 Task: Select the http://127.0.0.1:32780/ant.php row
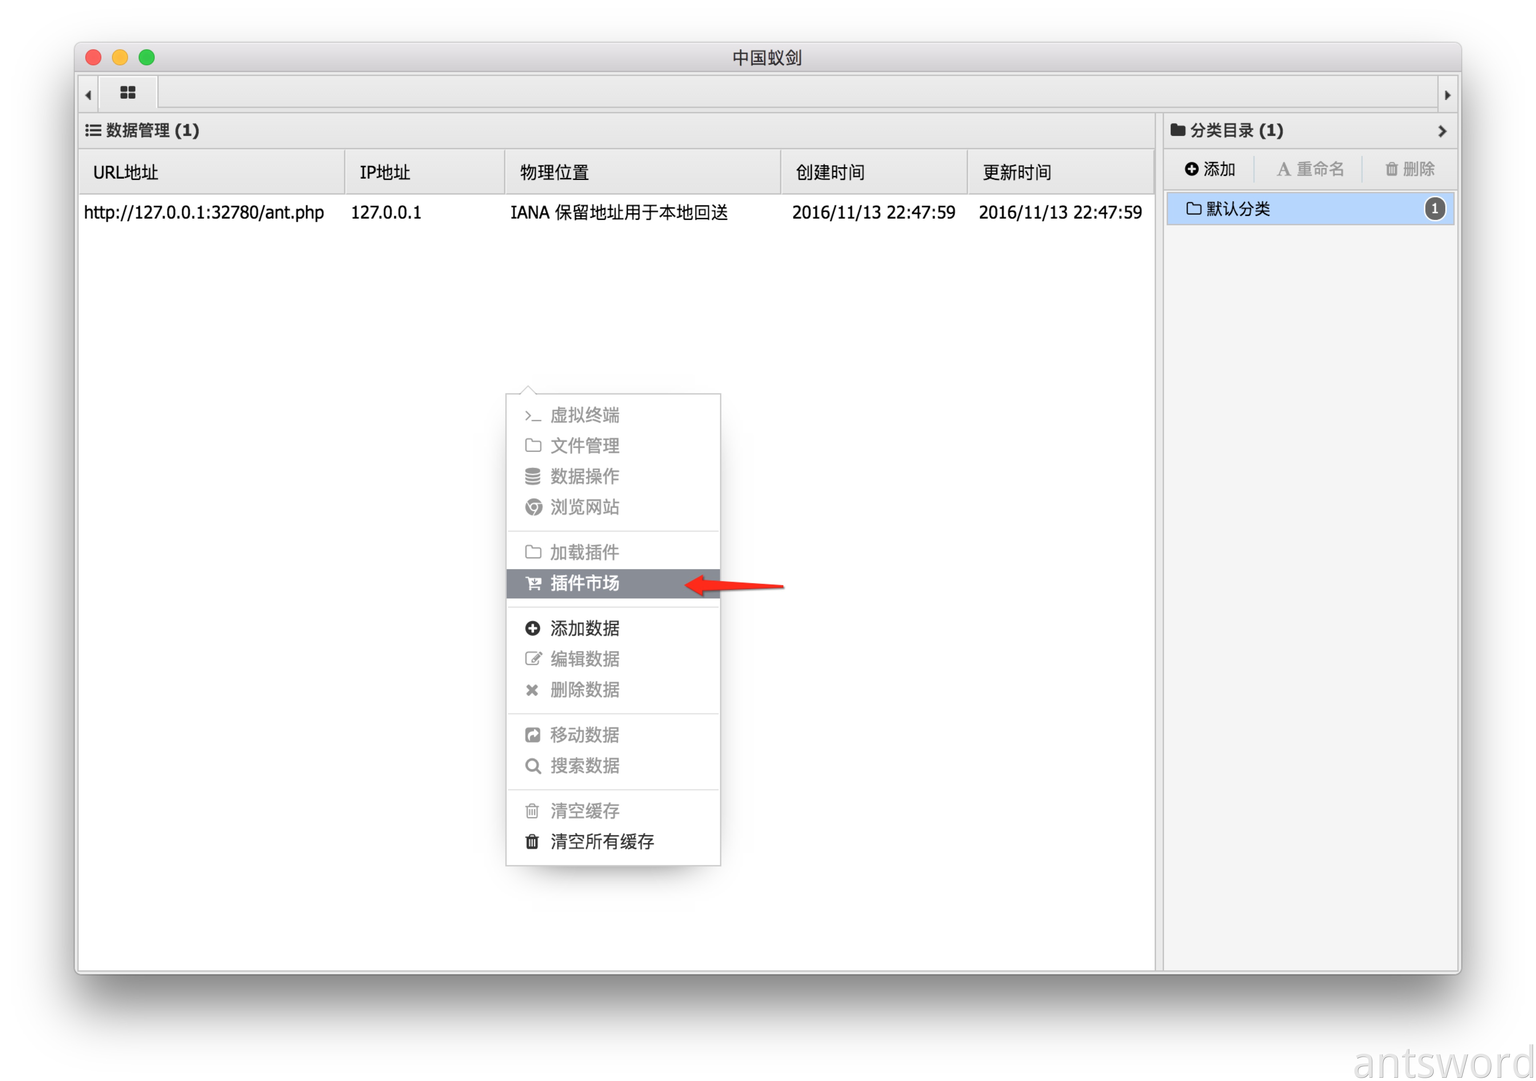[x=204, y=213]
